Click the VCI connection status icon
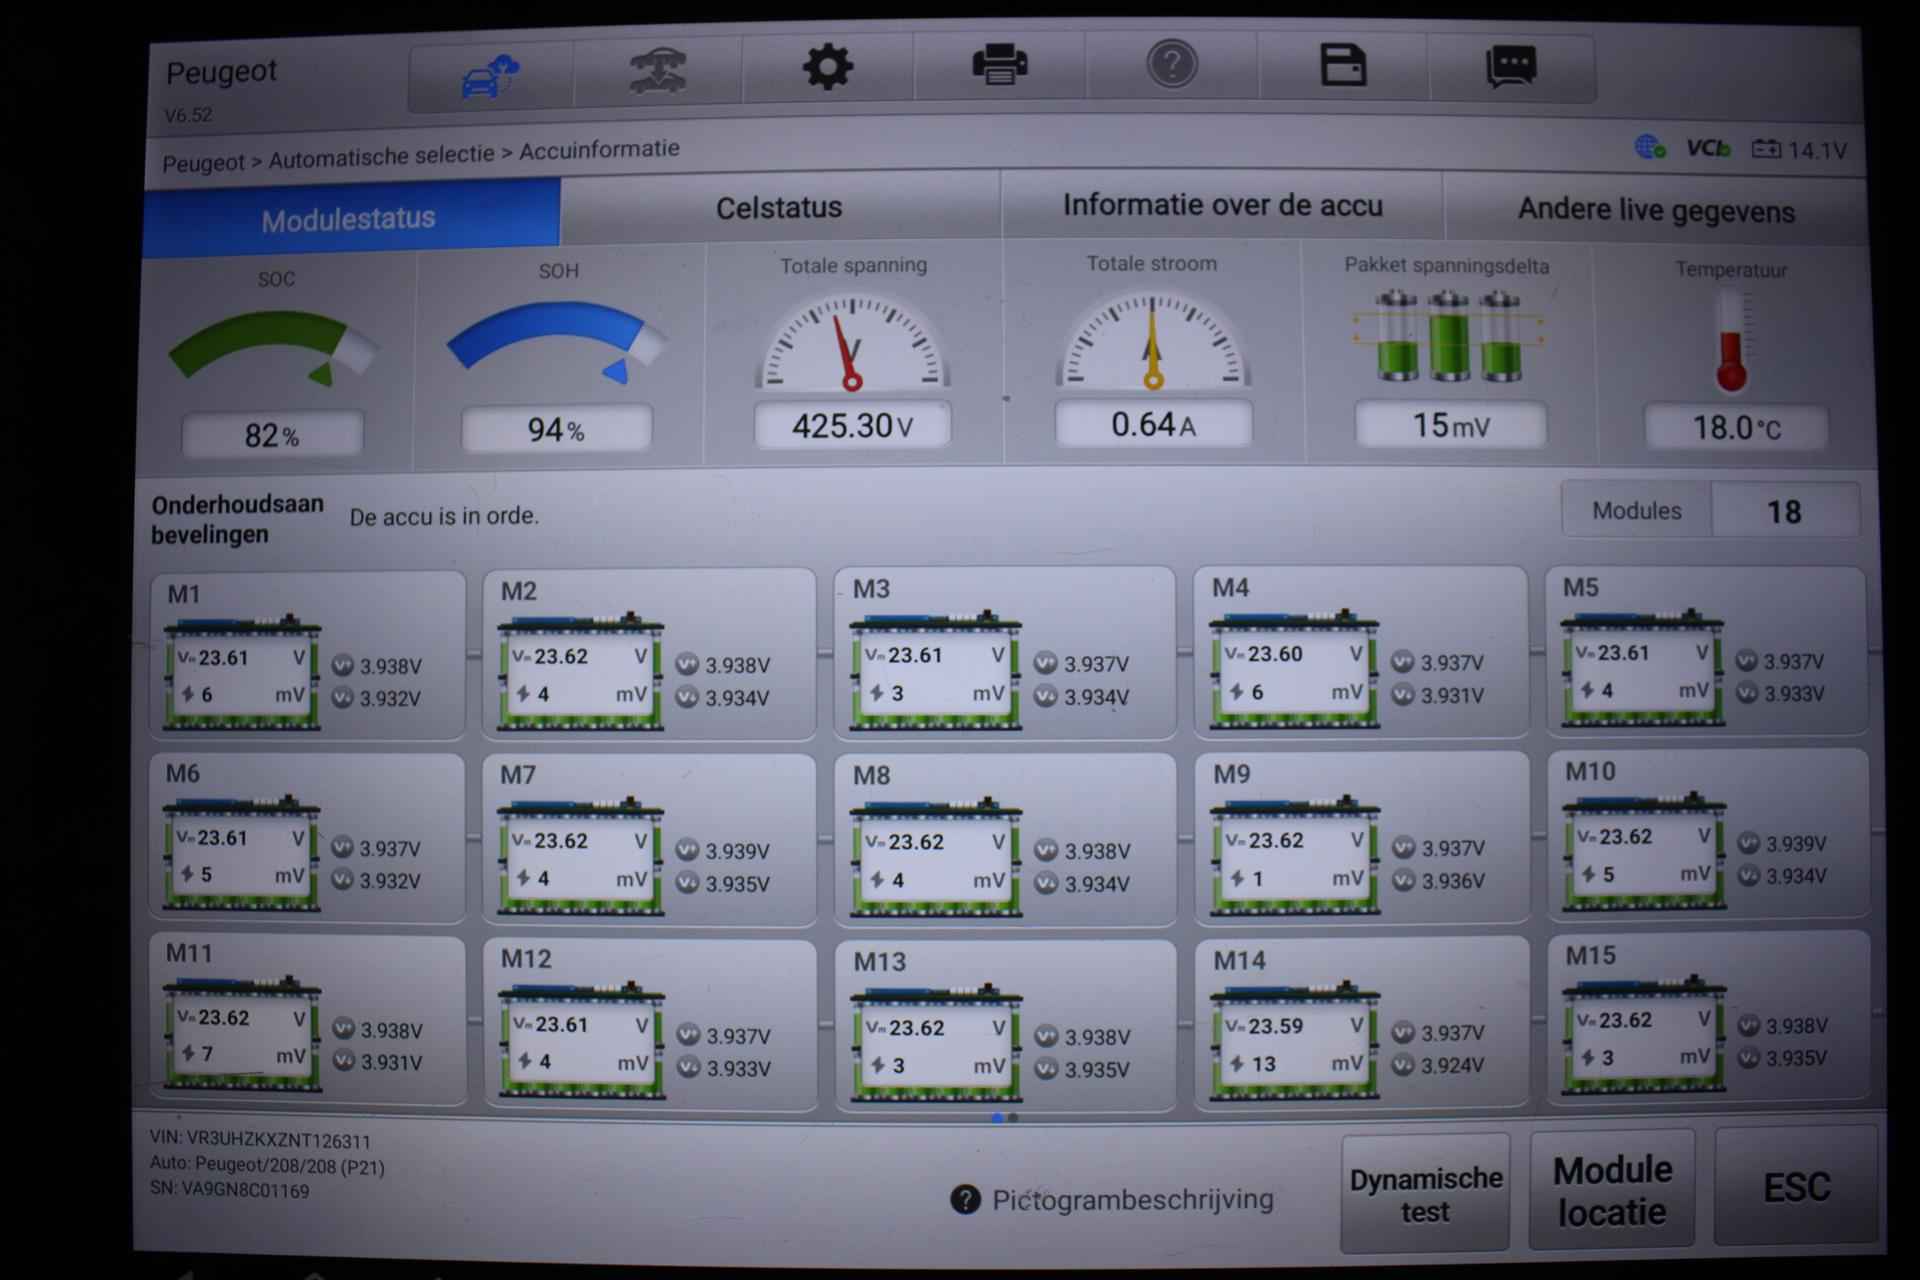The image size is (1920, 1280). (x=1708, y=149)
